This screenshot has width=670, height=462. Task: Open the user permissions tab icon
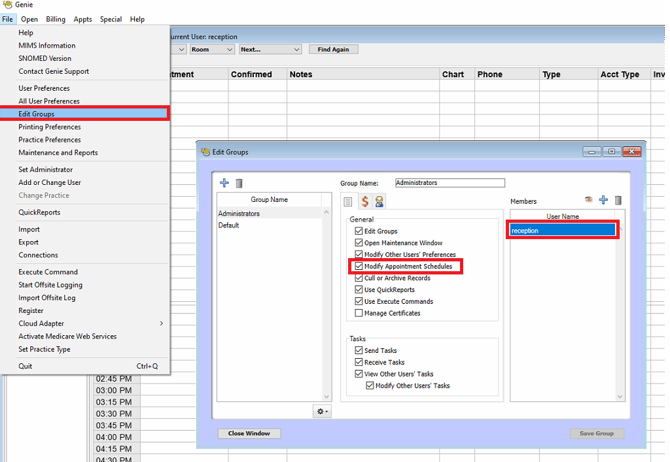click(x=380, y=202)
